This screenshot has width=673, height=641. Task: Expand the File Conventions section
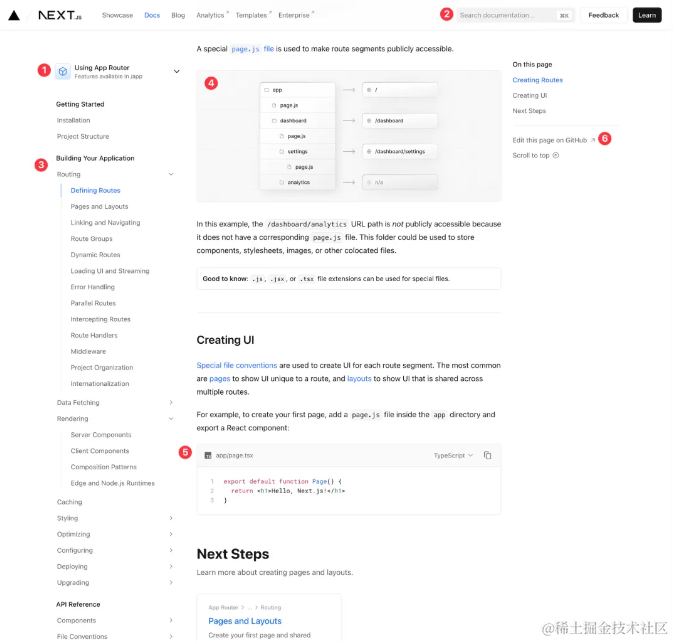click(171, 636)
